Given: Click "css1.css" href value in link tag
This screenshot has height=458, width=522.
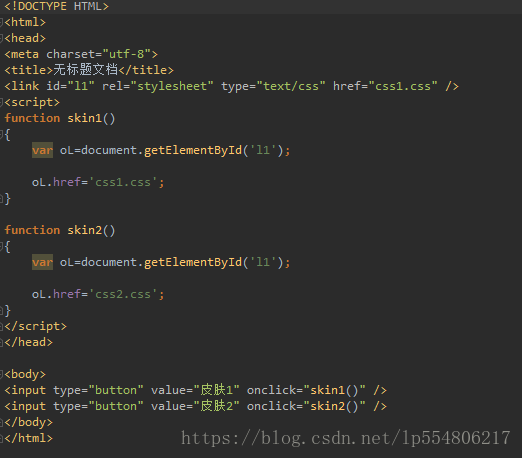Looking at the screenshot, I should (403, 86).
